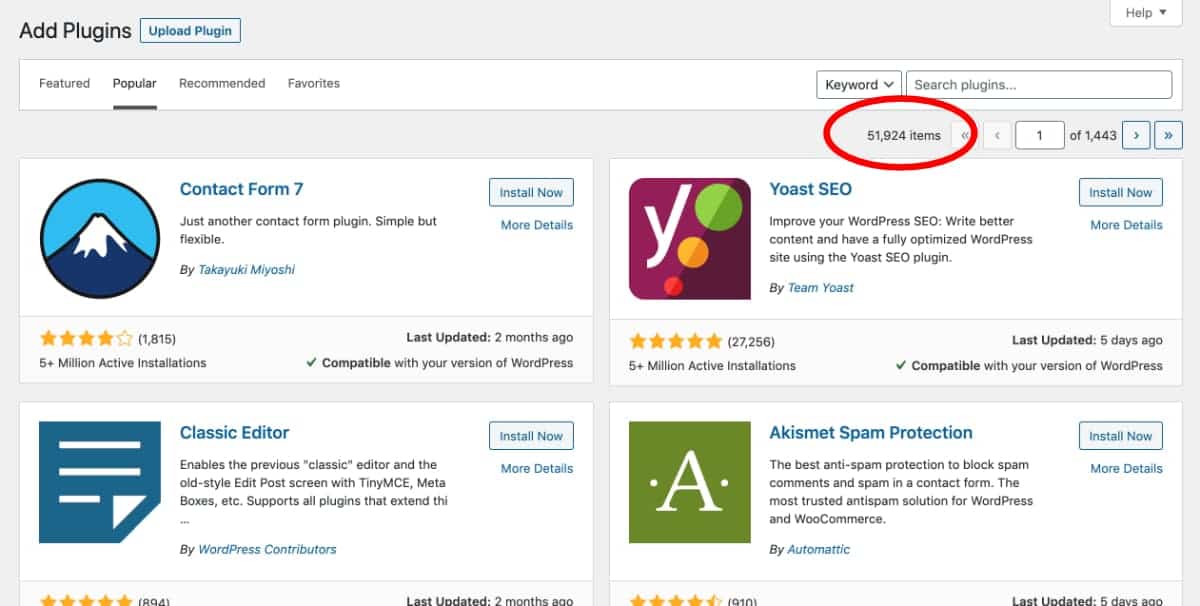Switch to the Featured tab

coord(64,83)
